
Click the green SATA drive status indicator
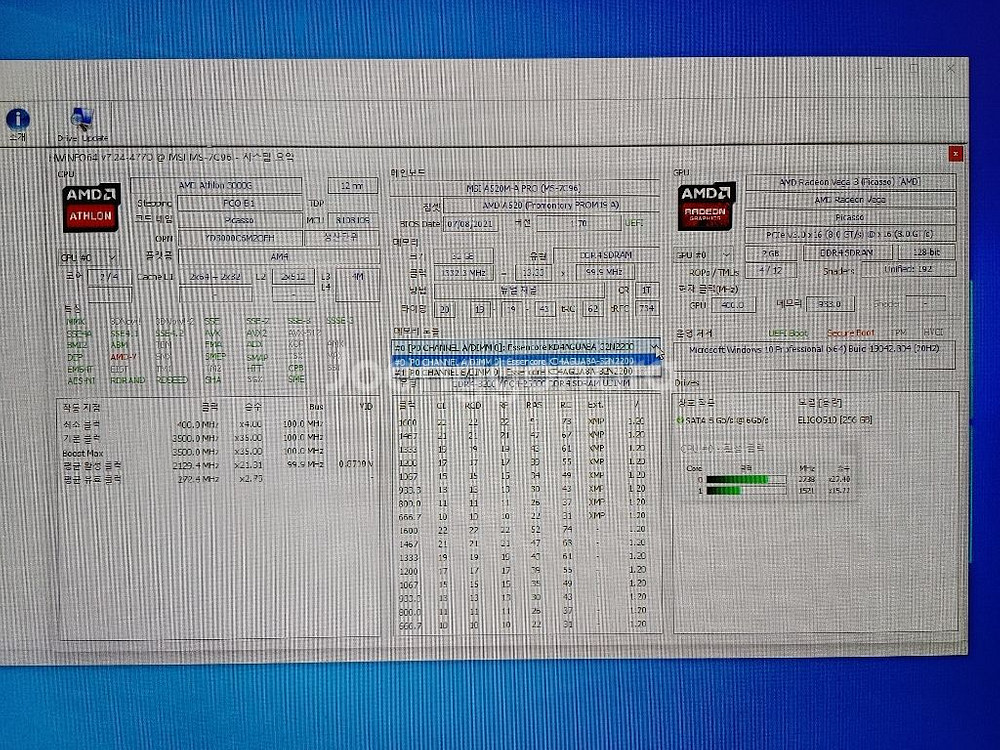681,420
